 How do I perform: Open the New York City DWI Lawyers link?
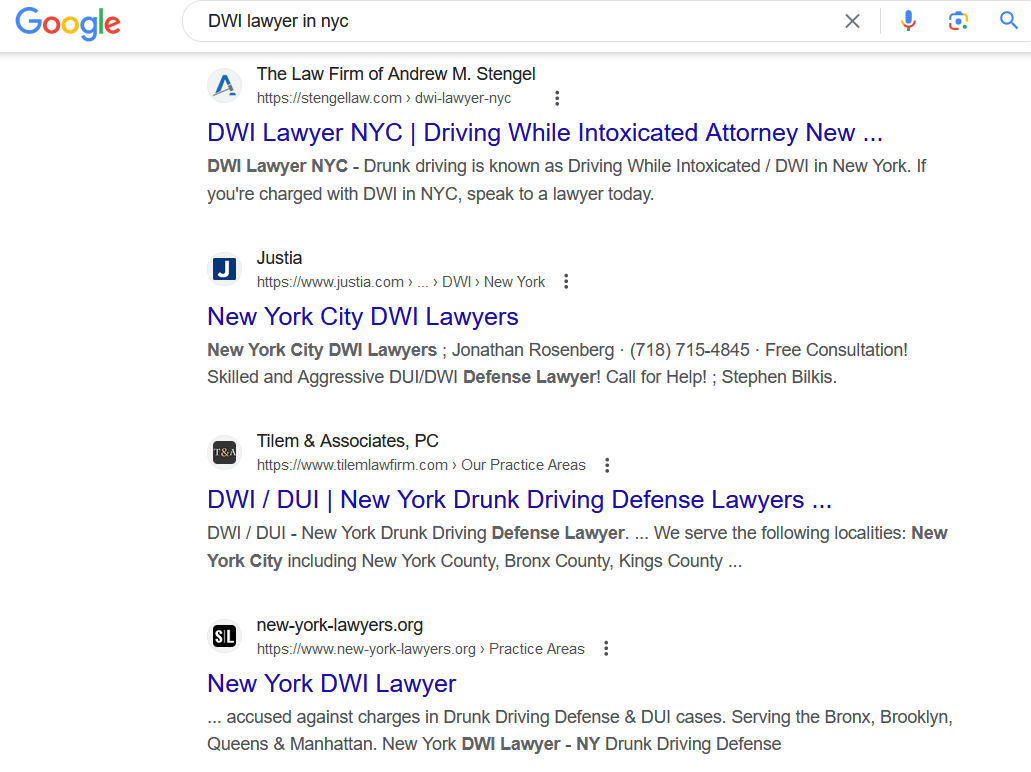click(363, 317)
